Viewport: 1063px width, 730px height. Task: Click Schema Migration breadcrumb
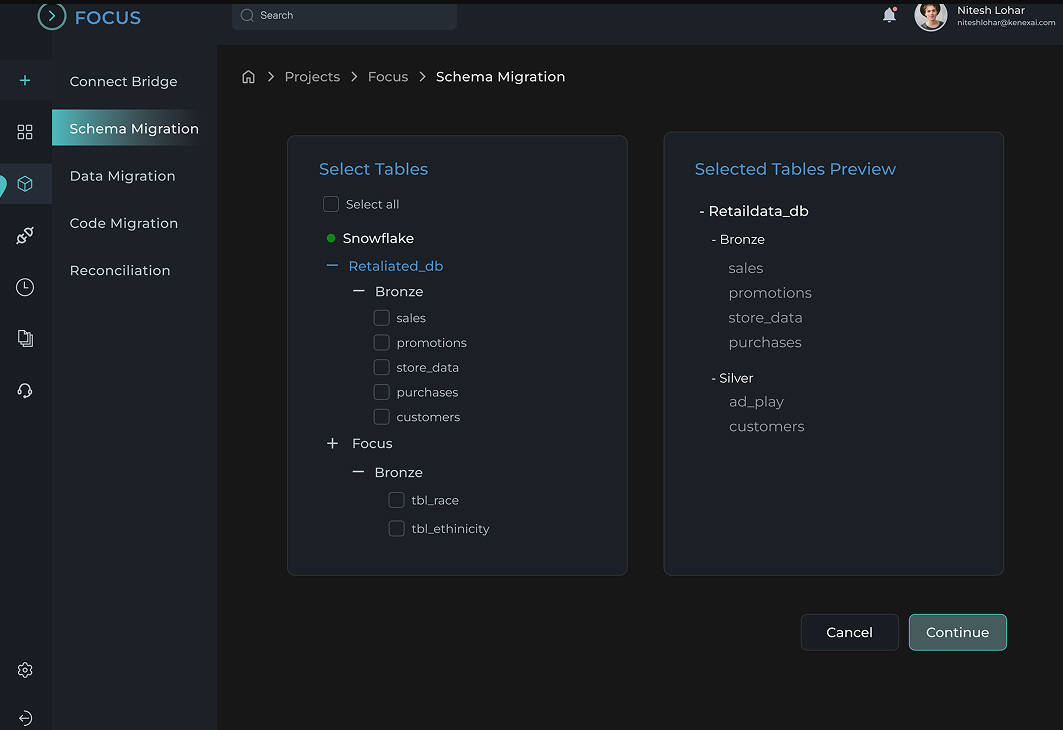click(500, 77)
